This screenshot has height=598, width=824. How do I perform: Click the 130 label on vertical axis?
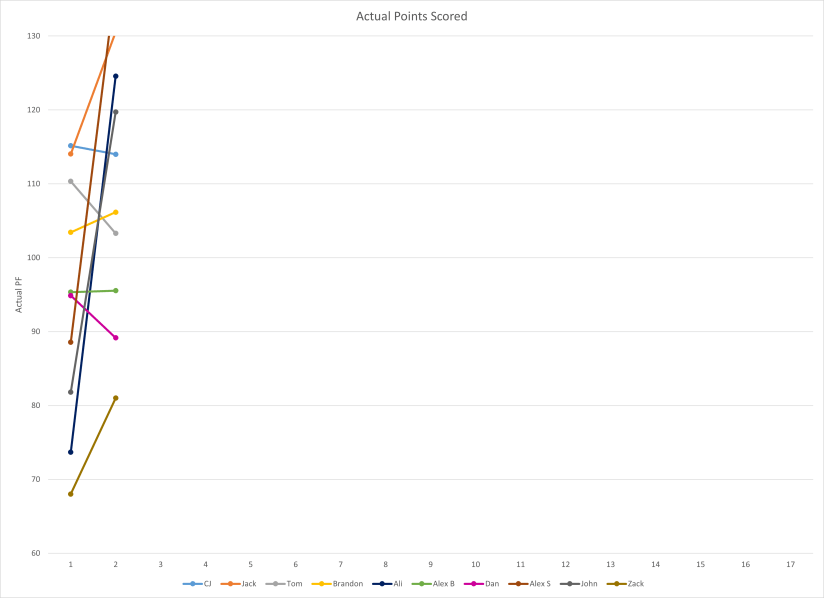[35, 36]
